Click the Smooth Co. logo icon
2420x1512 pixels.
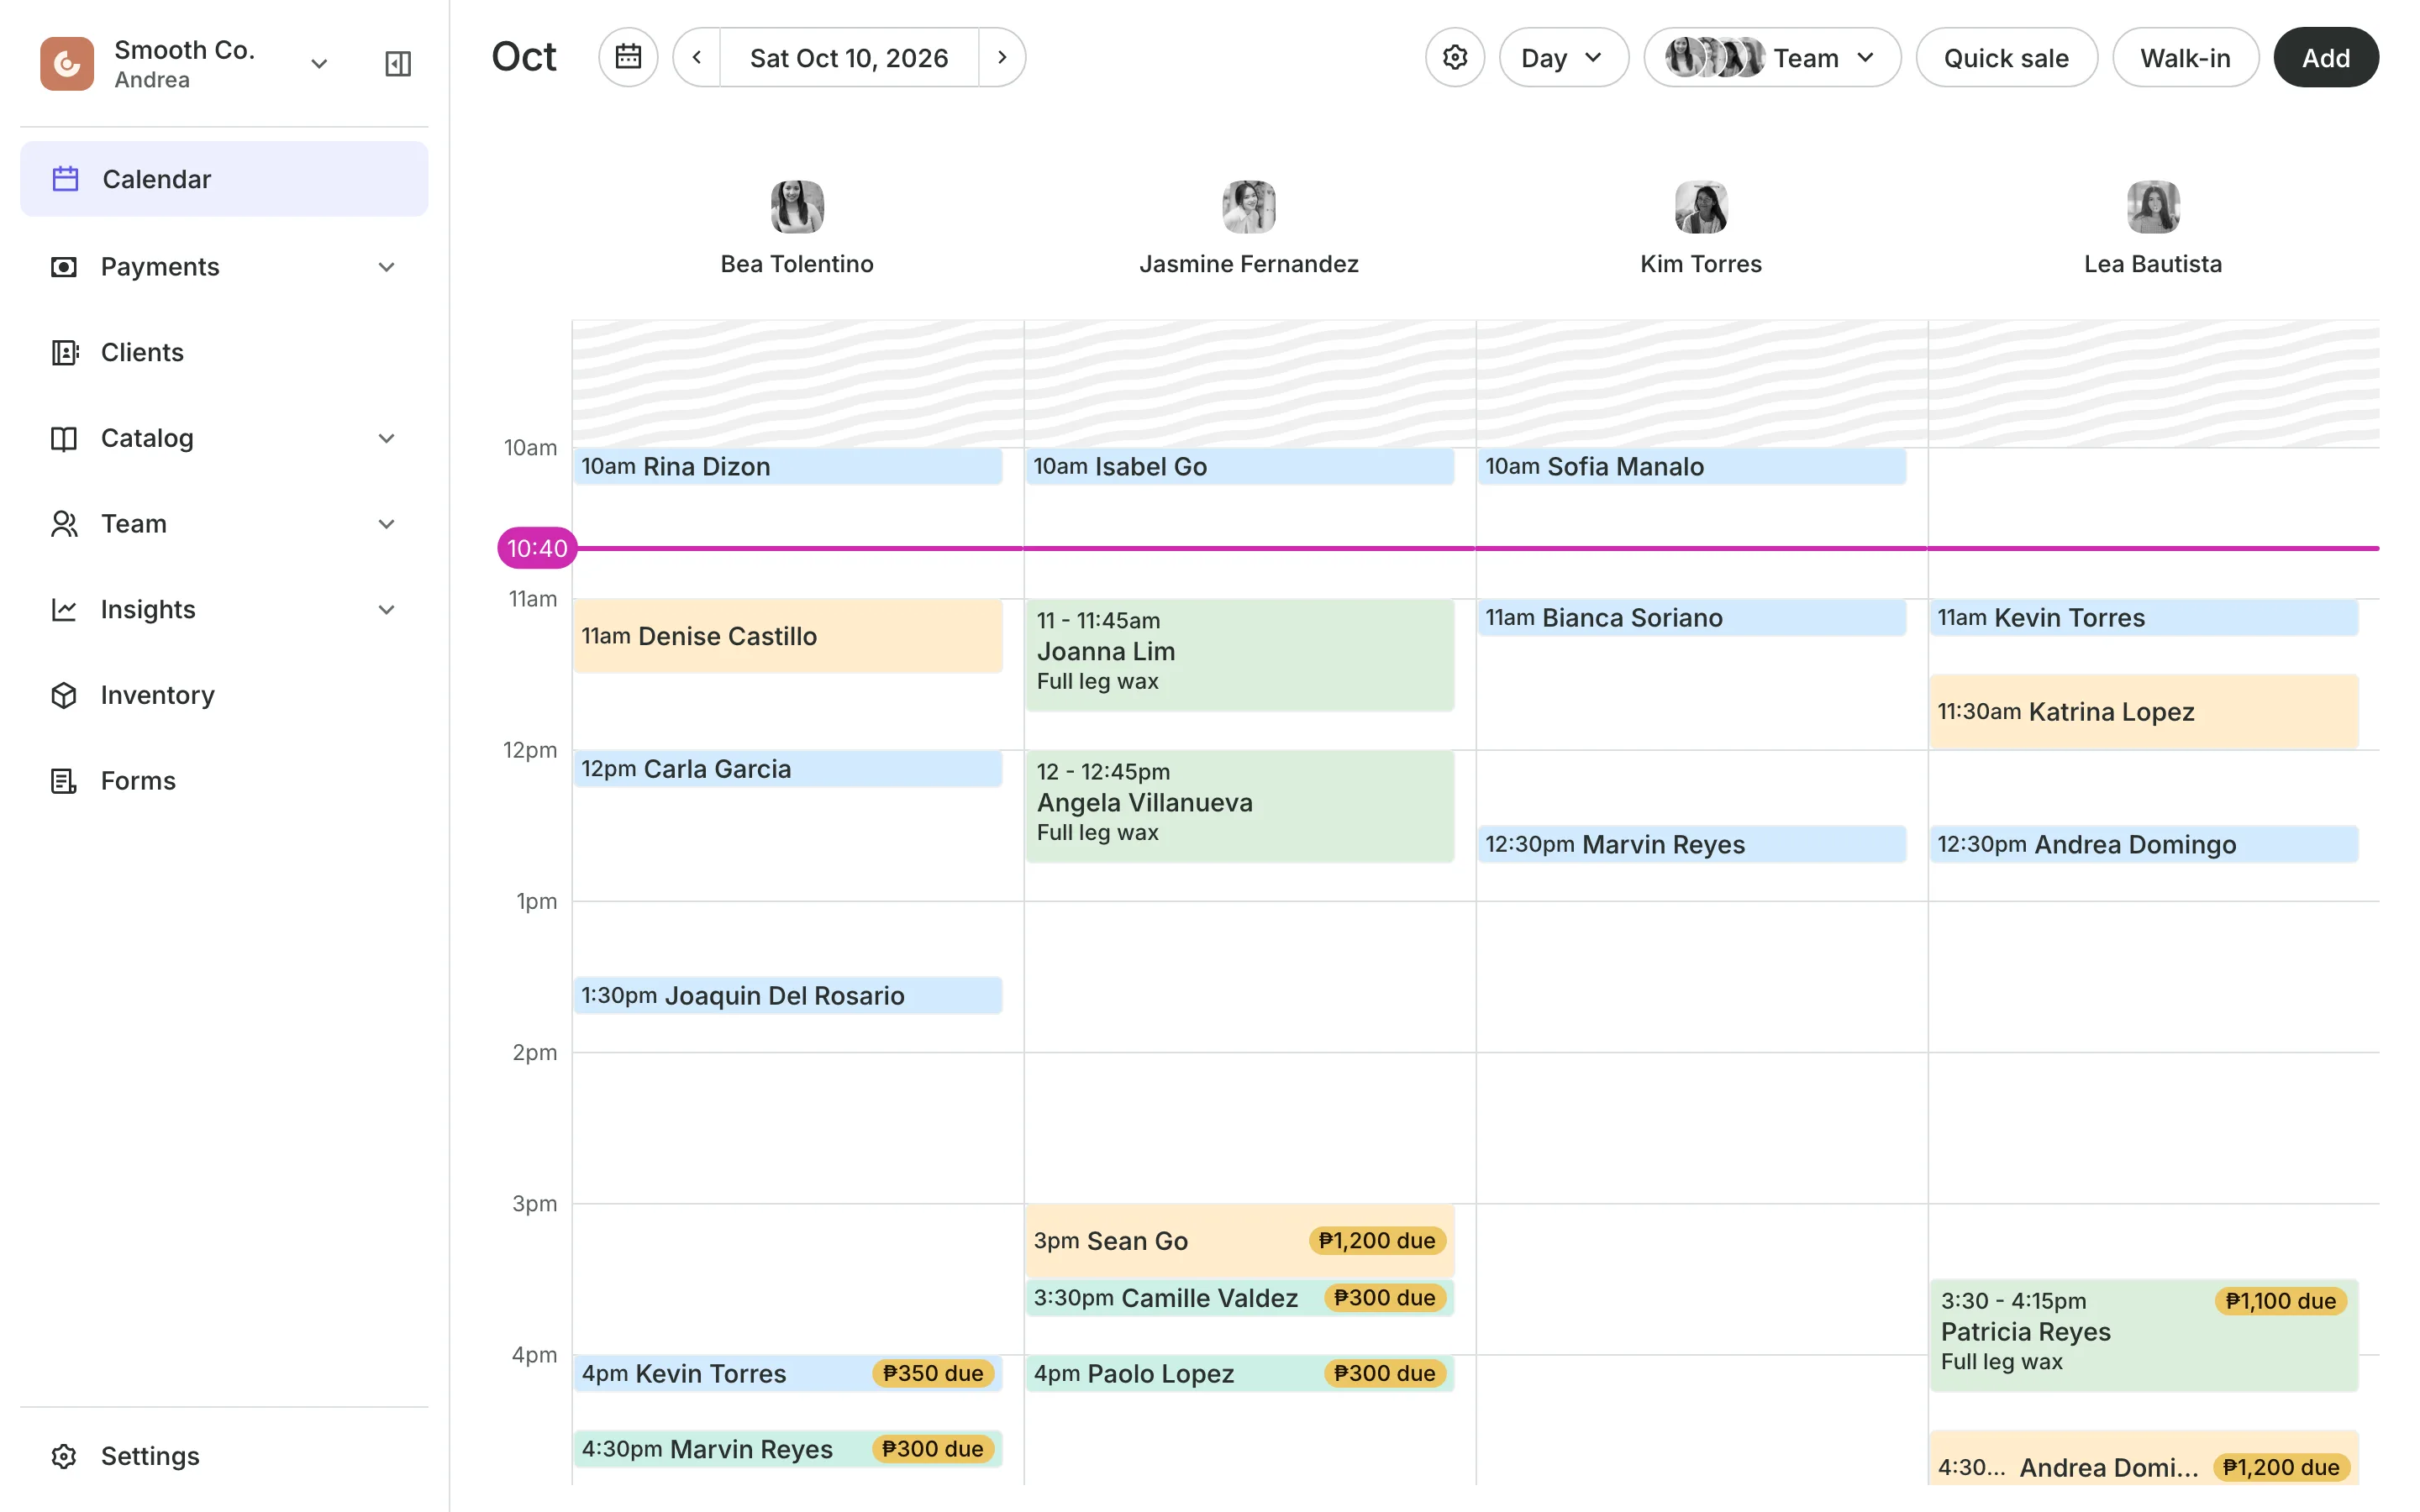(67, 64)
